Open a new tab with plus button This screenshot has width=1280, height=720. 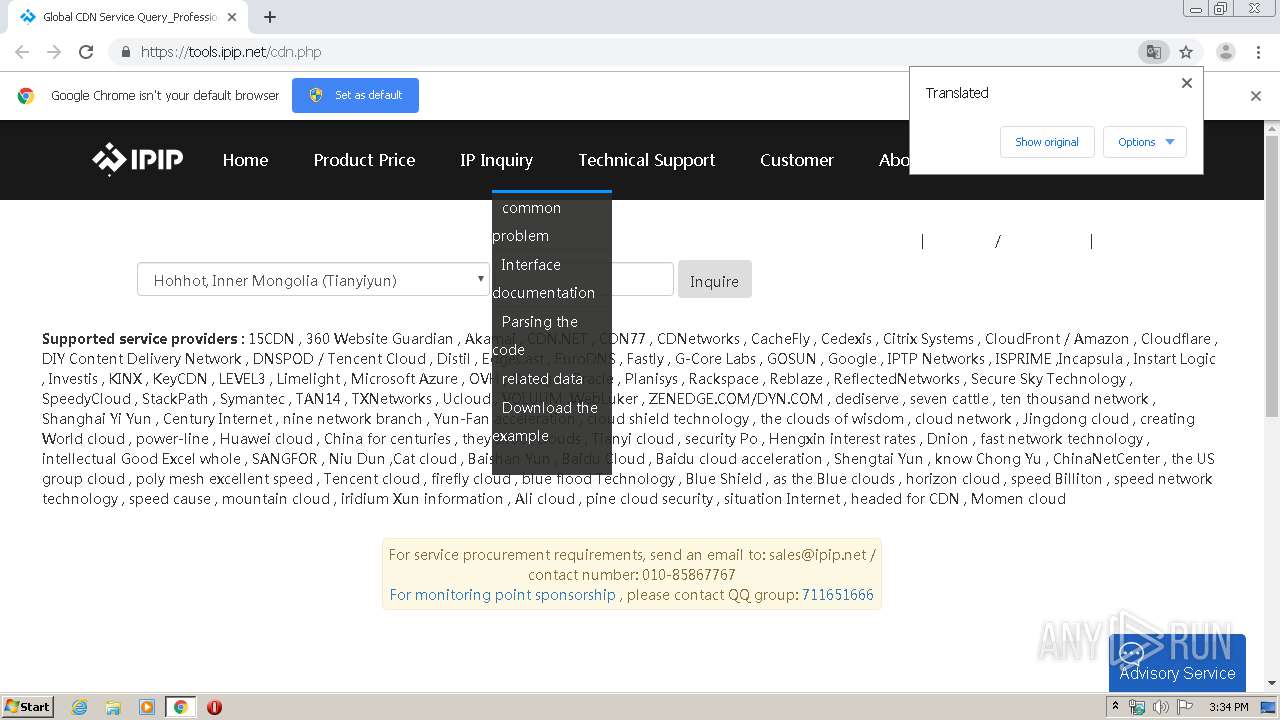pos(269,17)
